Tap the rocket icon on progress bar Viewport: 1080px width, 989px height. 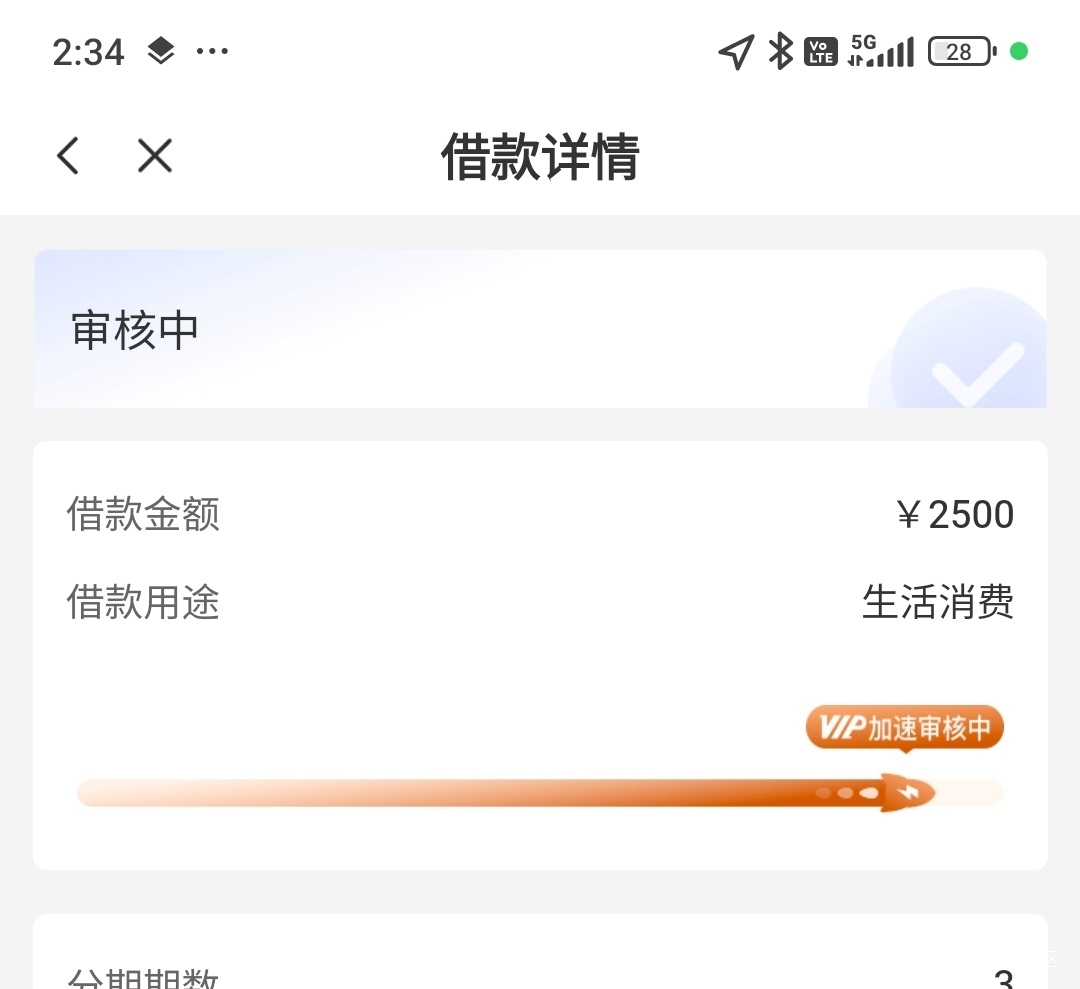click(908, 793)
